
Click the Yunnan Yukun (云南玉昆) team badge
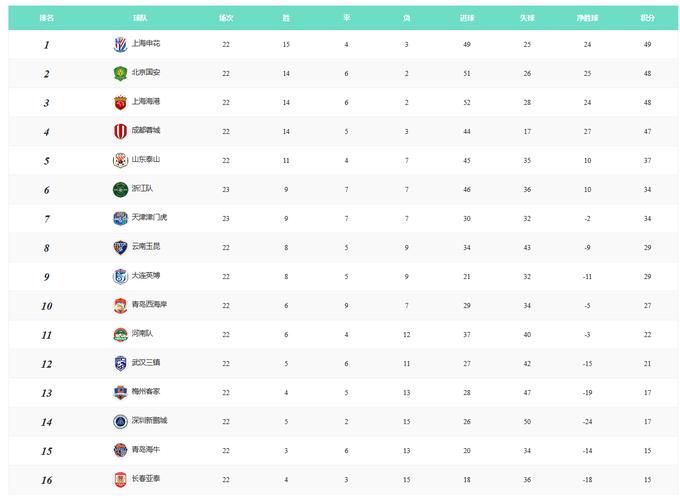(120, 247)
